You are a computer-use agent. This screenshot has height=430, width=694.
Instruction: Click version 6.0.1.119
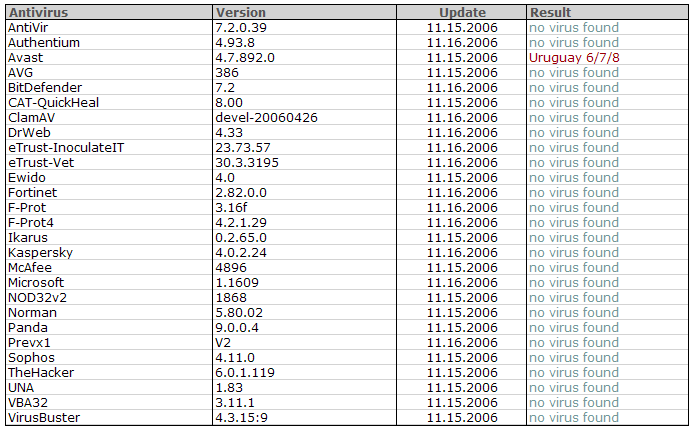245,373
